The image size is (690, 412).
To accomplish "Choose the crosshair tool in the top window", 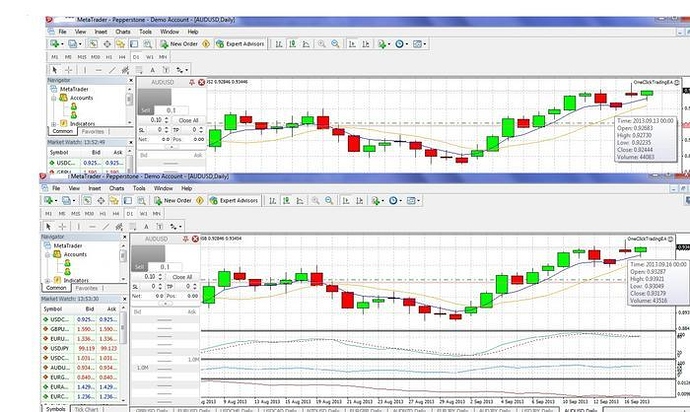I will coord(69,70).
